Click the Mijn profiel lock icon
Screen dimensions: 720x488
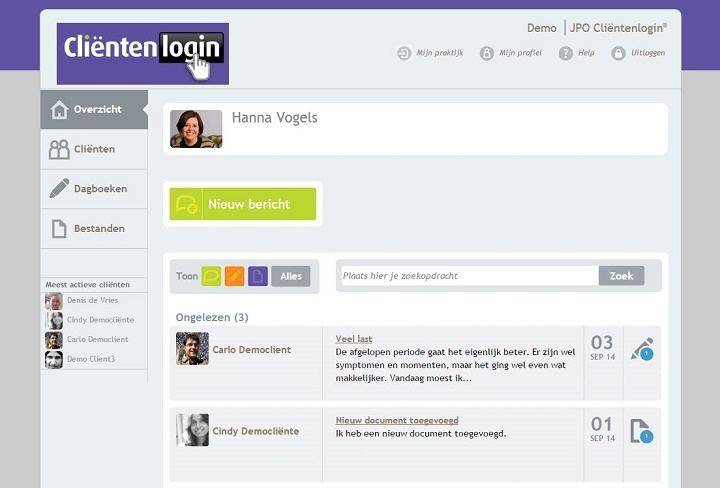point(487,53)
